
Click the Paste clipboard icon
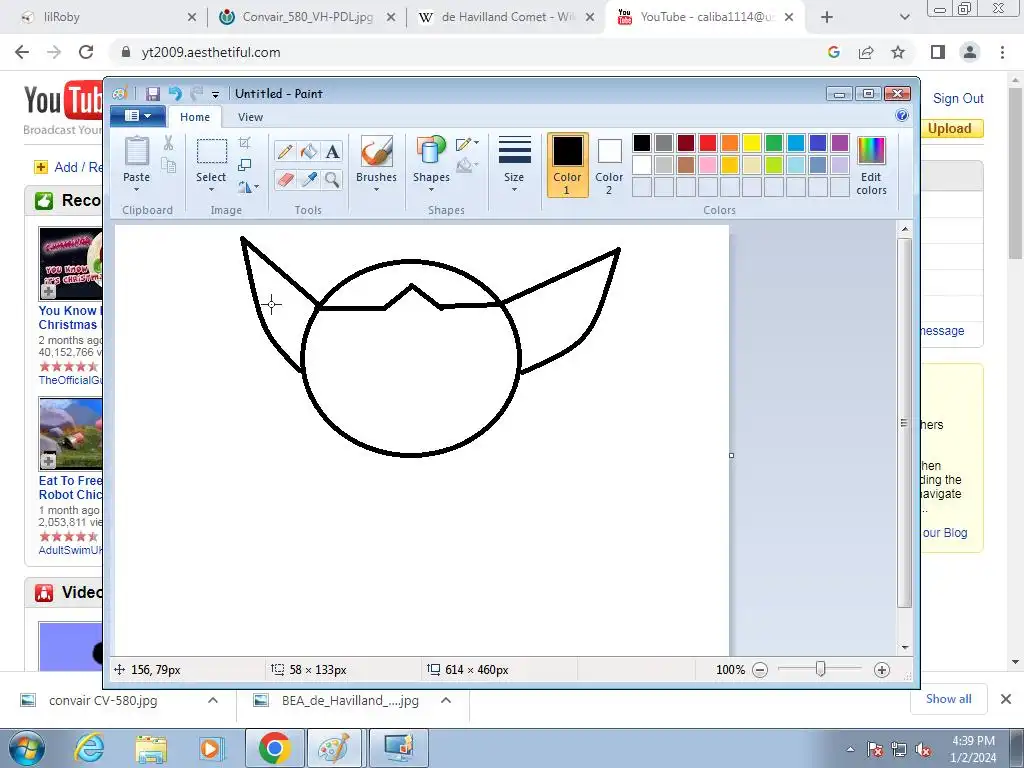pyautogui.click(x=136, y=152)
